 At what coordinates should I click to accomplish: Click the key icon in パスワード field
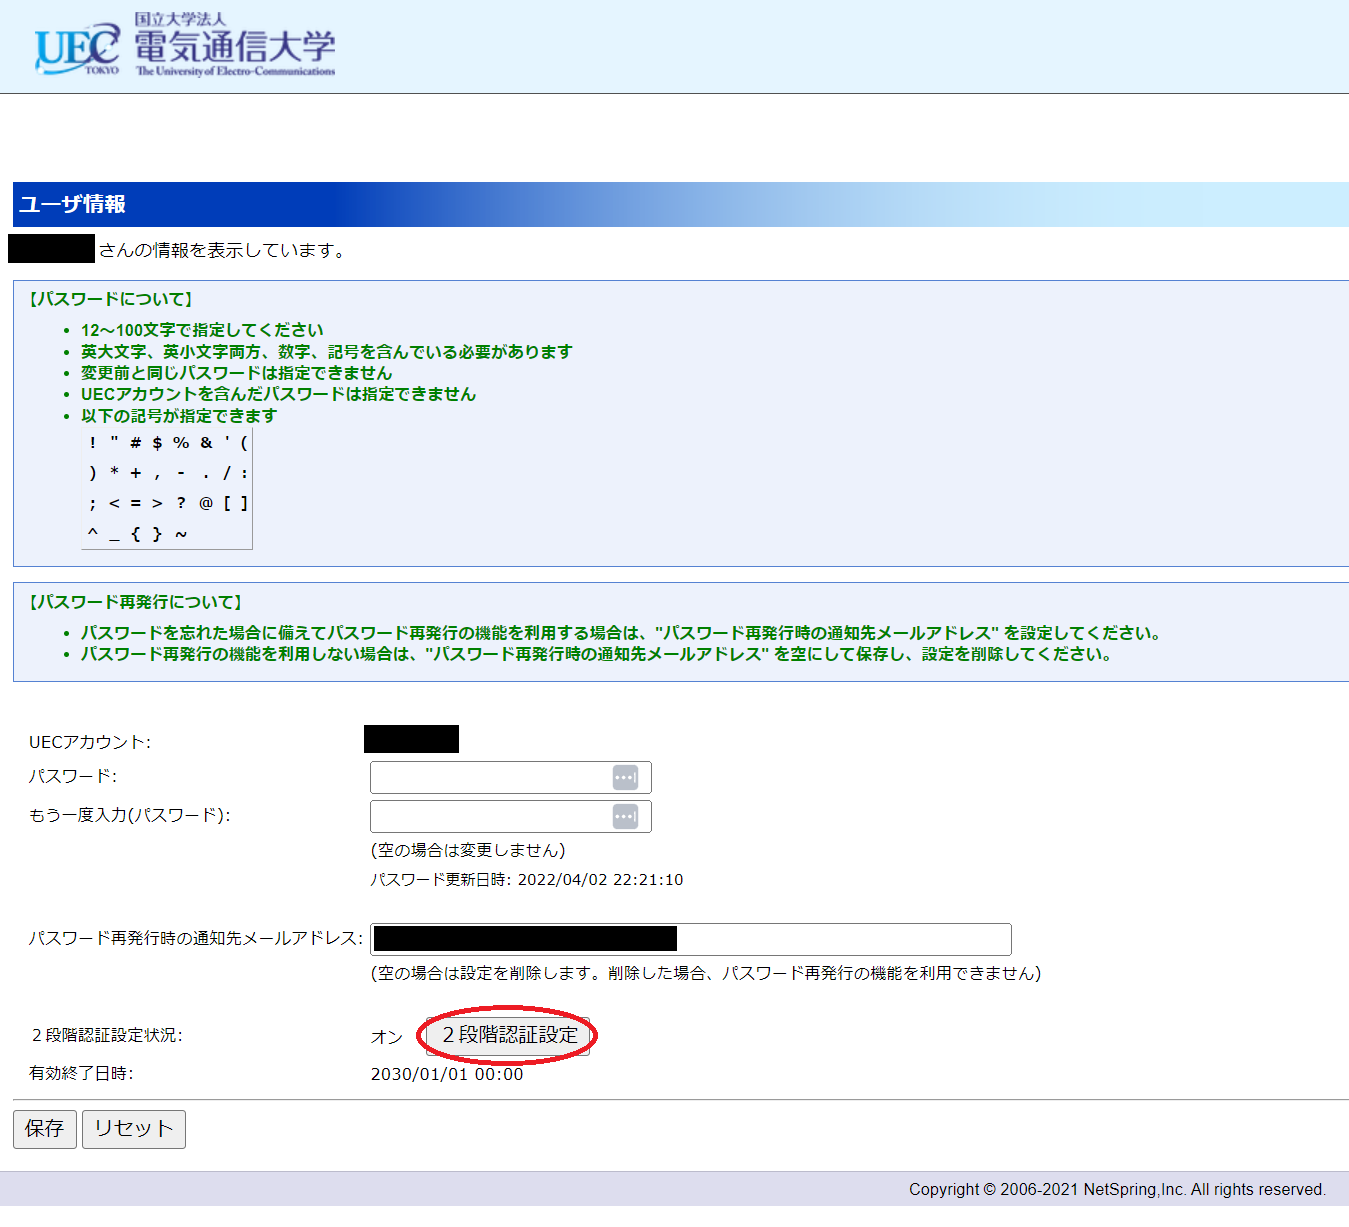(x=625, y=778)
